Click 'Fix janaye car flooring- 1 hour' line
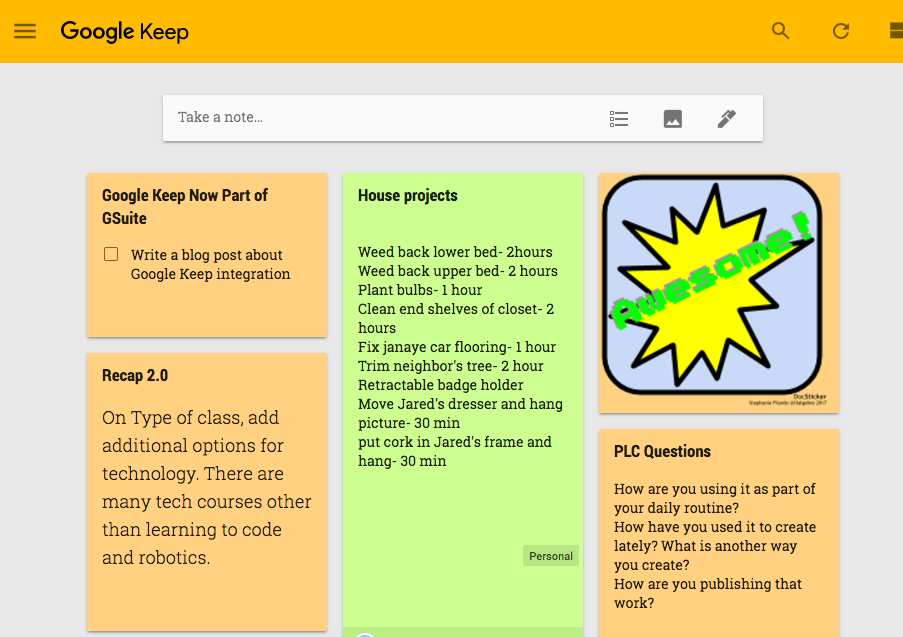903x637 pixels. pyautogui.click(x=457, y=347)
